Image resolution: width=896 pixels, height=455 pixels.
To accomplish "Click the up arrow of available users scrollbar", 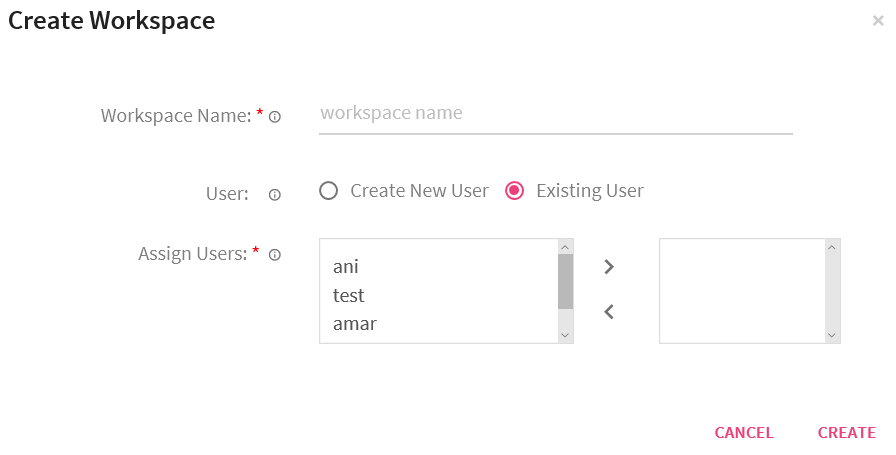I will click(565, 247).
